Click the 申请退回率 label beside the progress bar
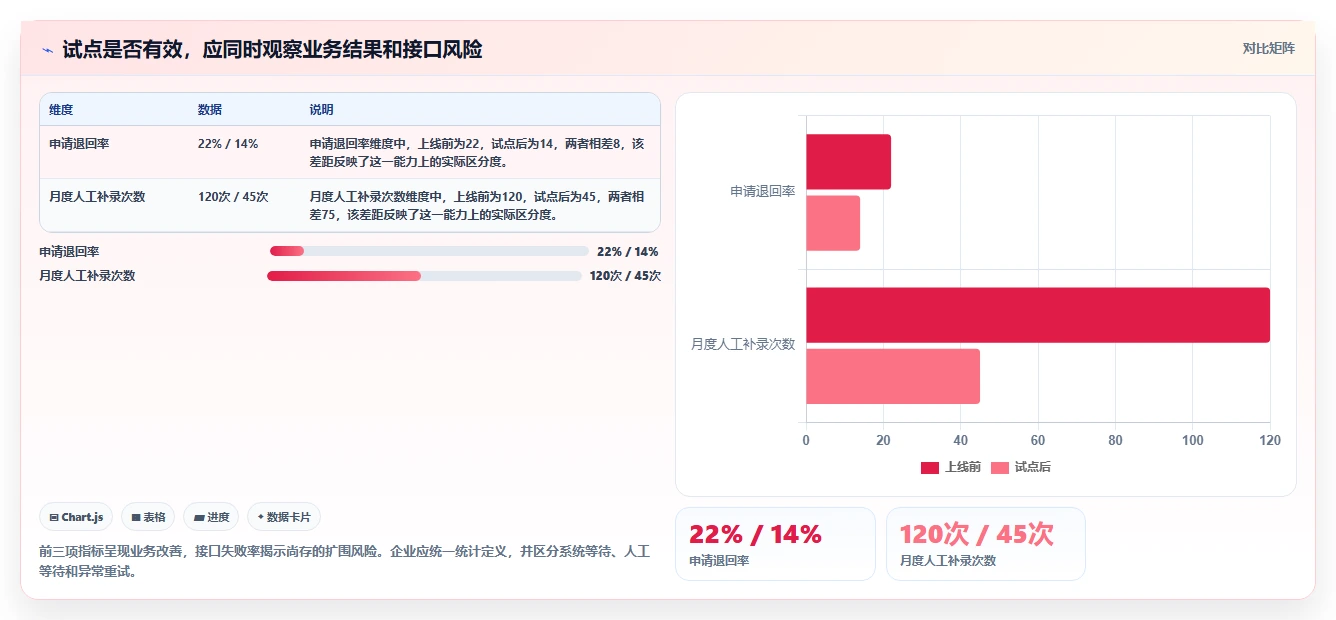The height and width of the screenshot is (620, 1336). point(69,252)
